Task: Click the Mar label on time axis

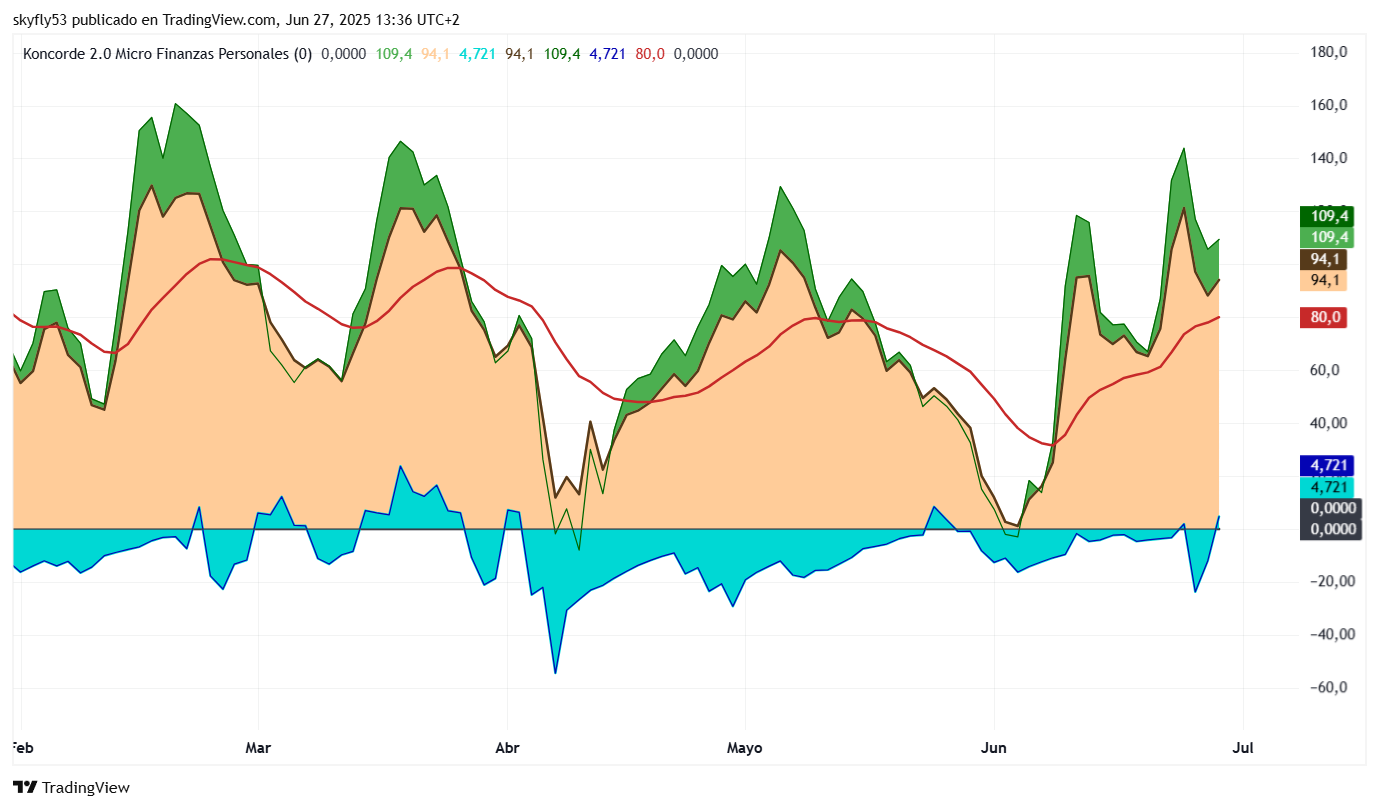Action: (x=258, y=748)
